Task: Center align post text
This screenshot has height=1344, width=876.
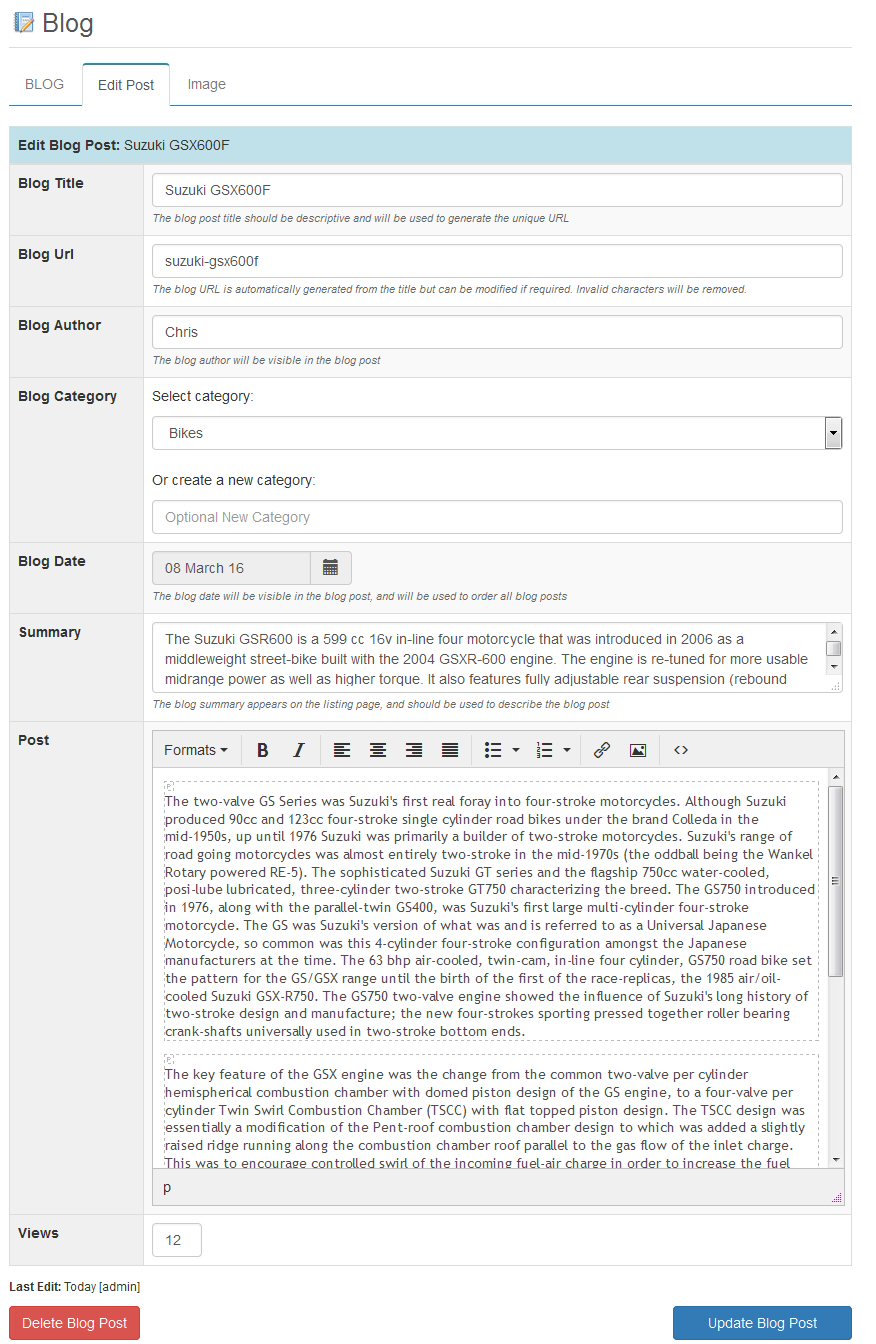Action: tap(378, 750)
